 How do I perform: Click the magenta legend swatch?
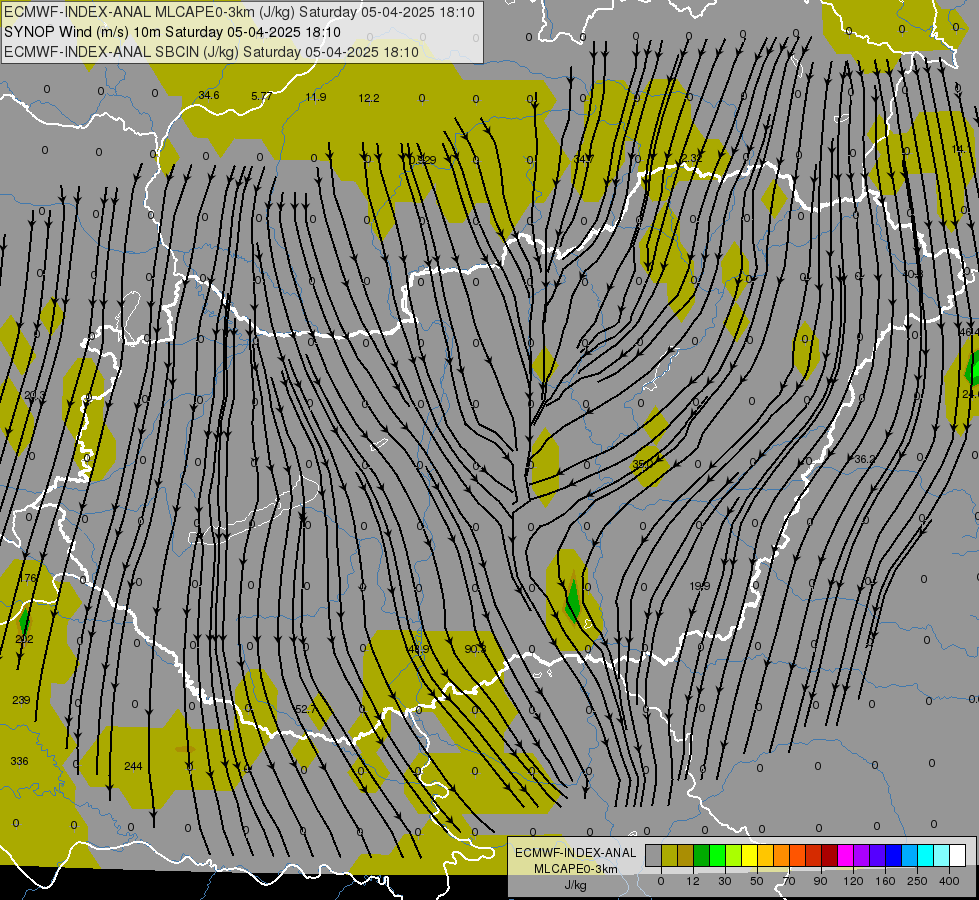[846, 855]
